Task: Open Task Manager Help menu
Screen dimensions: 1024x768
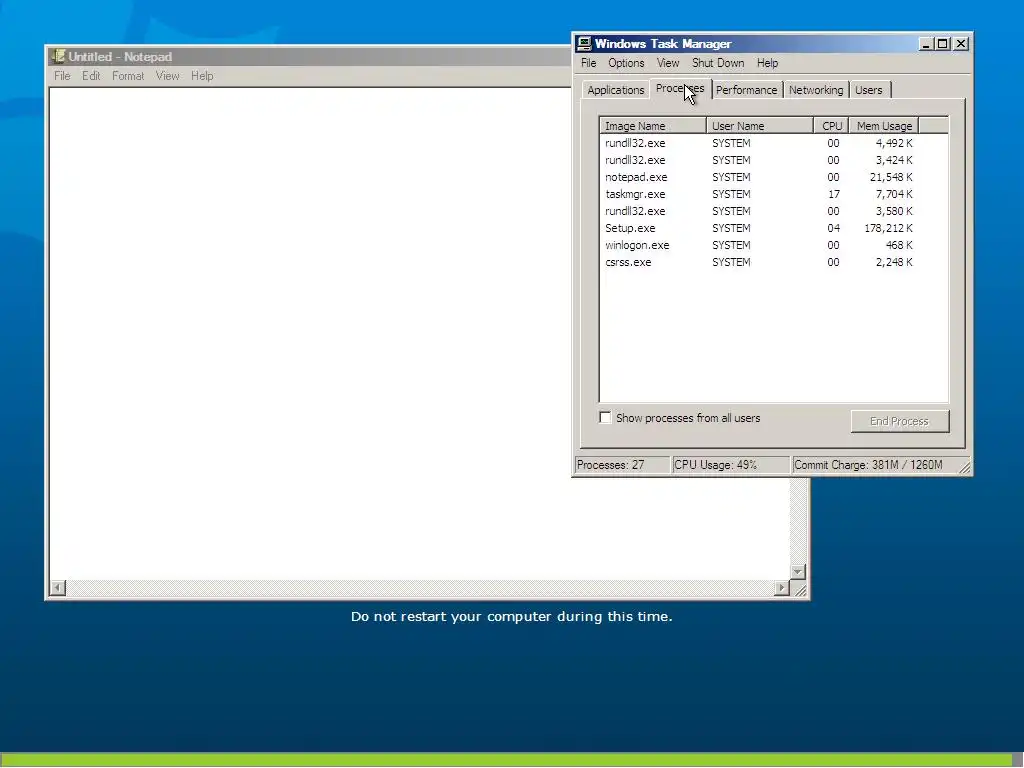Action: [767, 63]
